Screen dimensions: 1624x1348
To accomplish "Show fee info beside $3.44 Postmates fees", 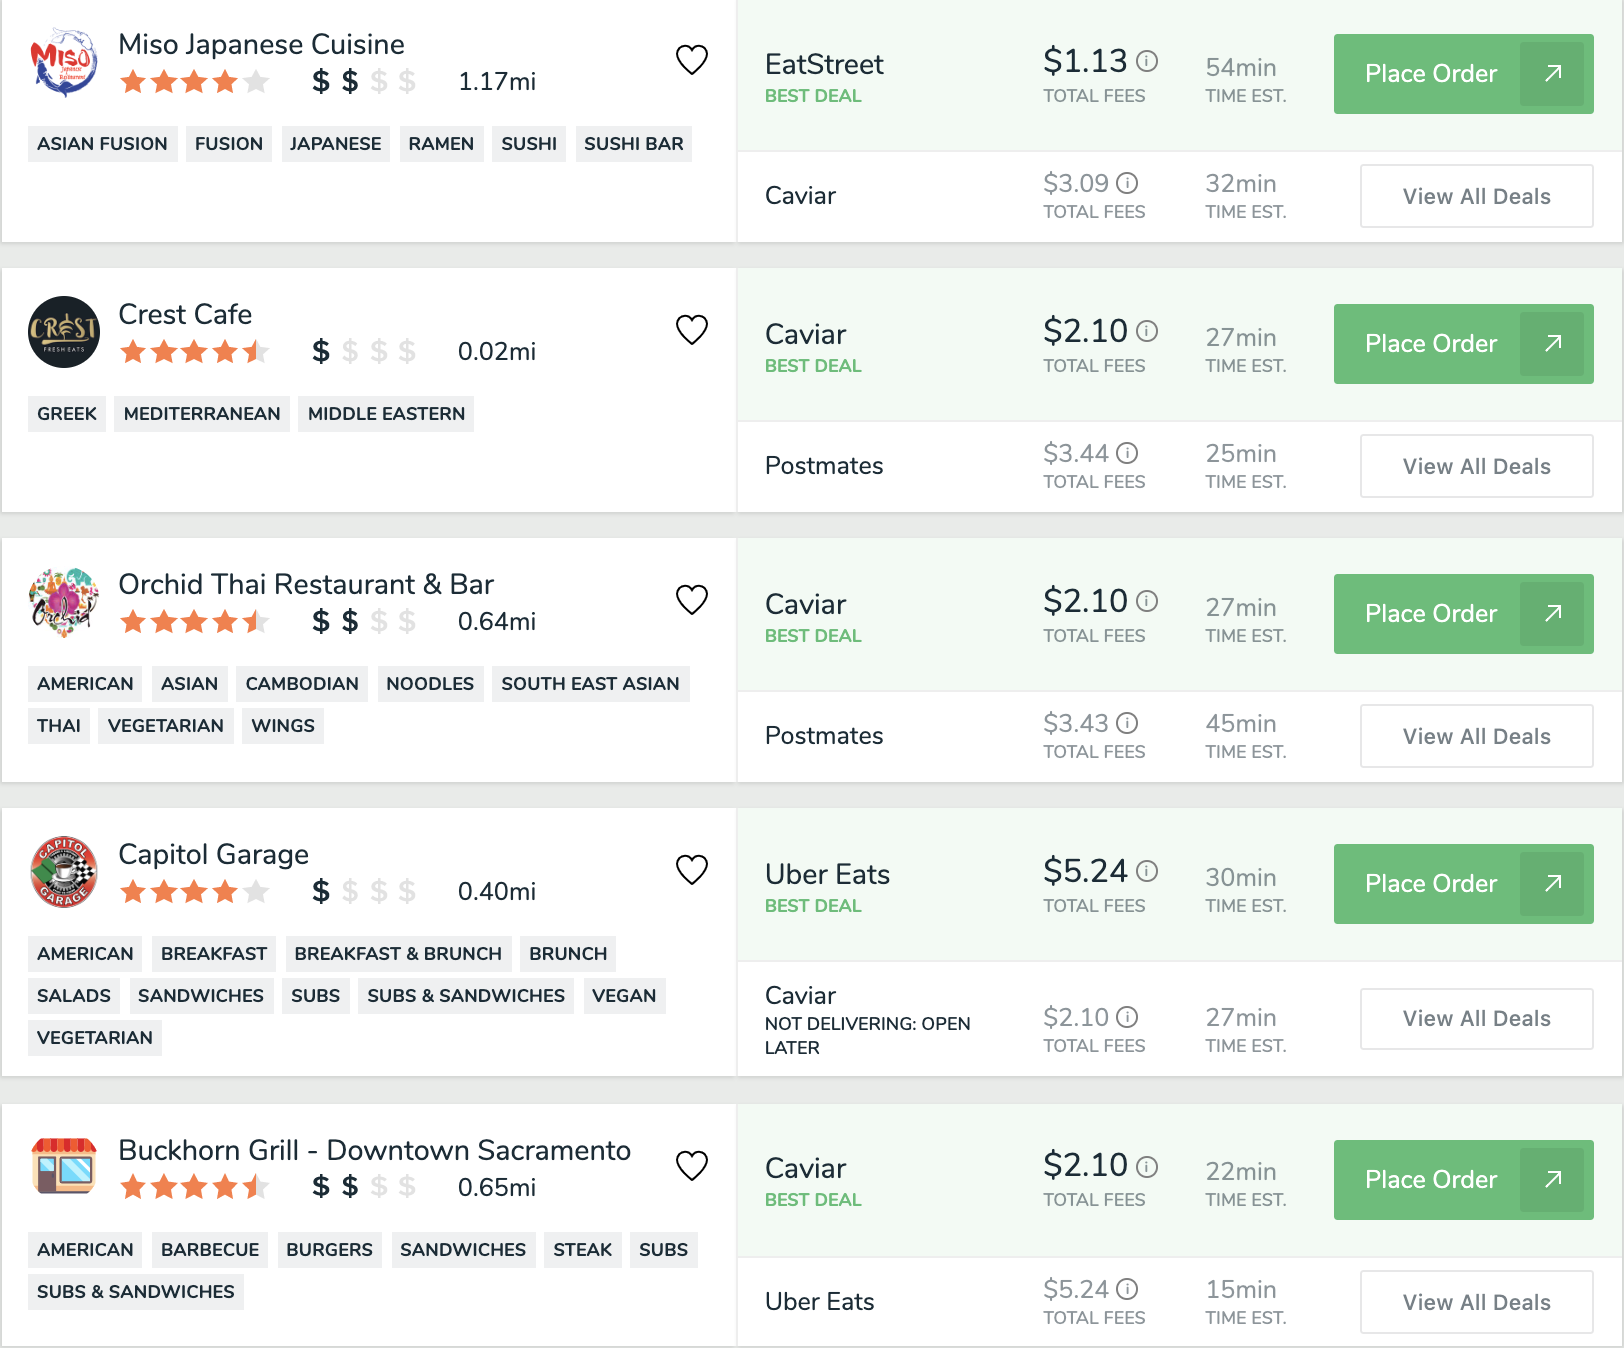I will click(1127, 453).
